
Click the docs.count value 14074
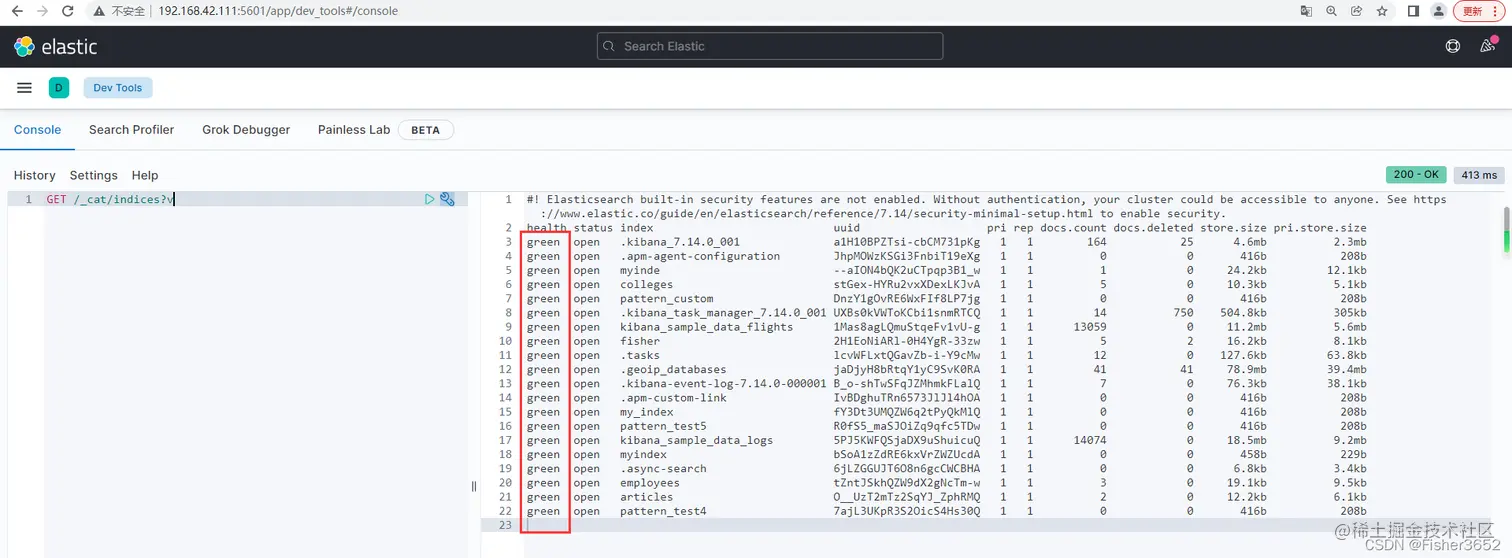(x=1090, y=440)
